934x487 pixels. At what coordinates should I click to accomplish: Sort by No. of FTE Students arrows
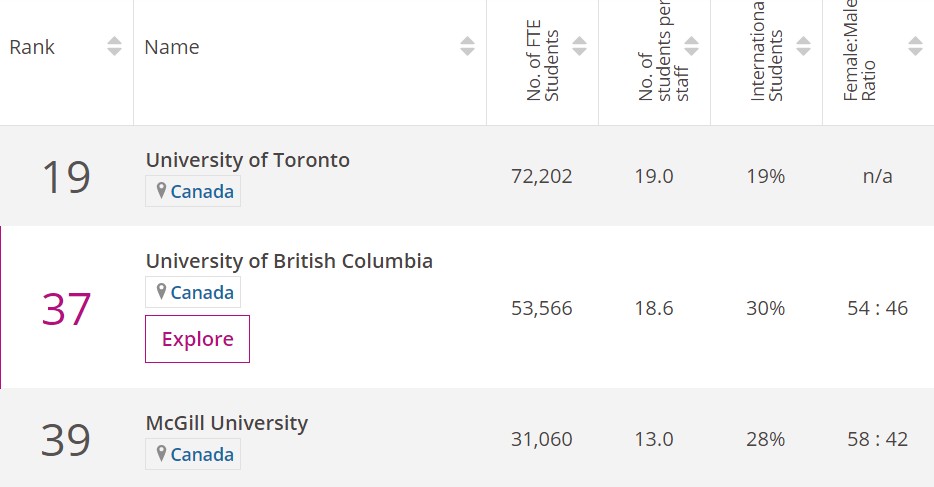[x=579, y=46]
